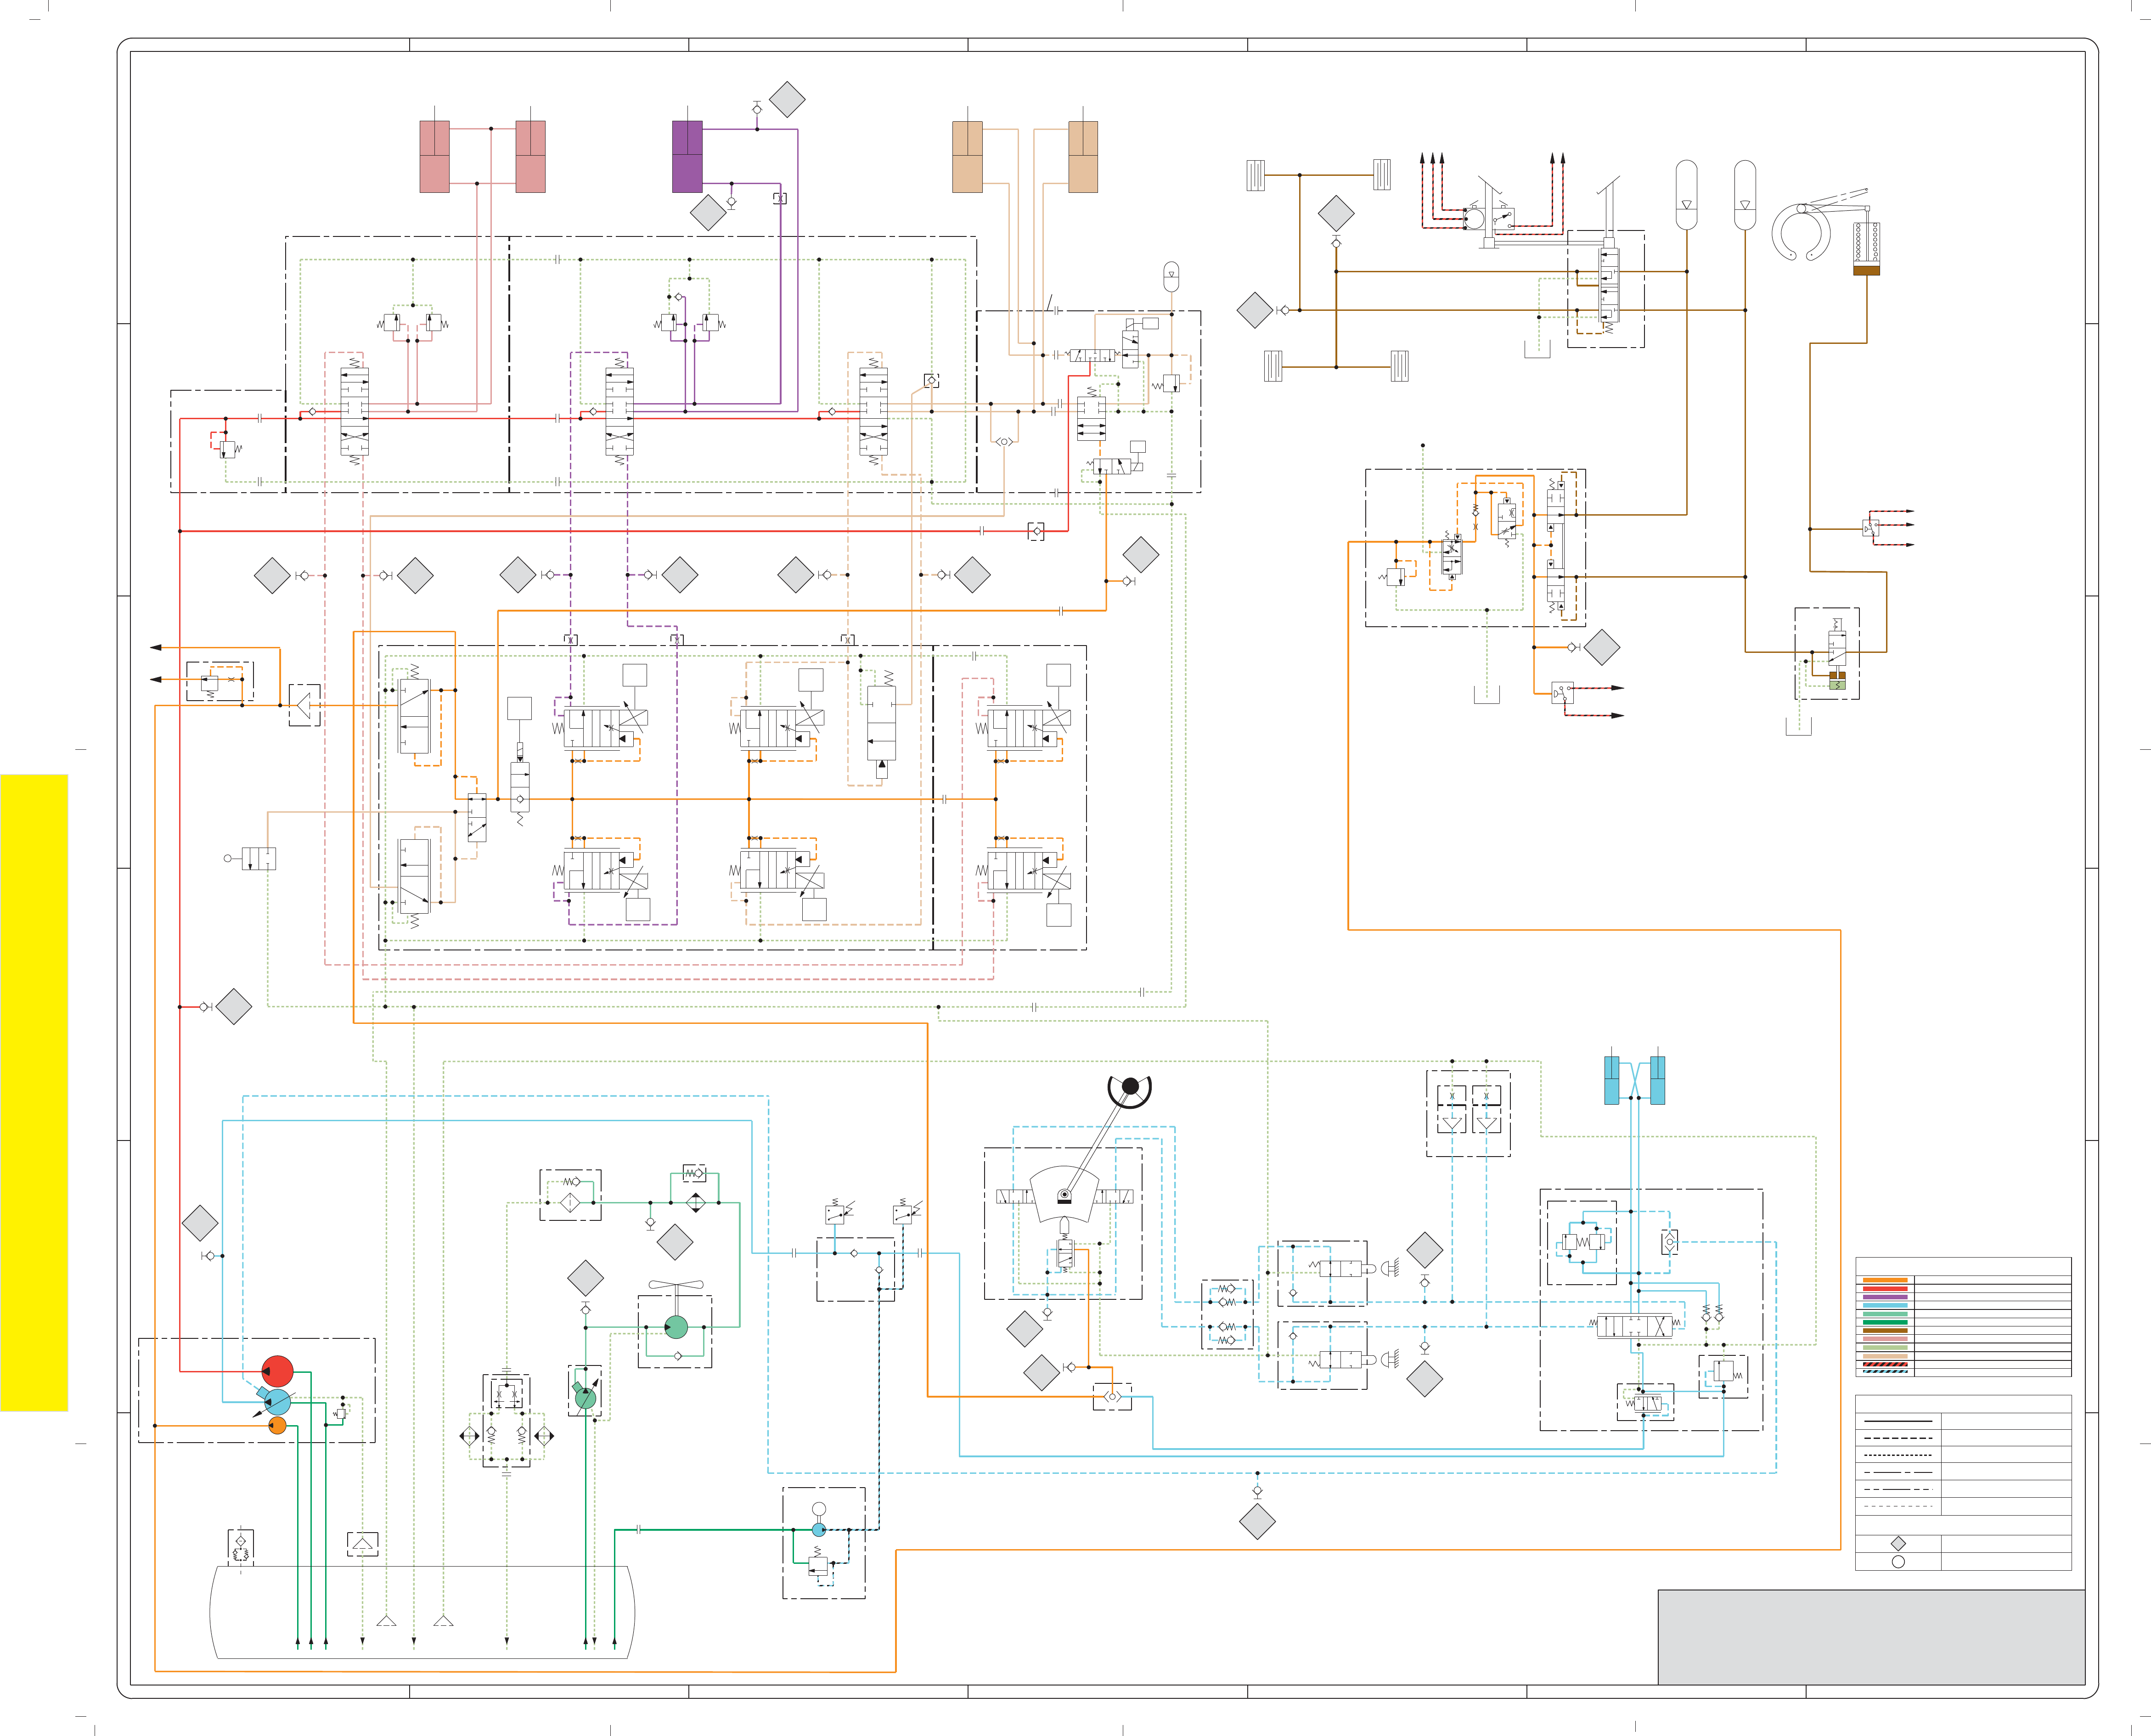Image resolution: width=2151 pixels, height=1736 pixels.
Task: Select the red and black striped legend swatch
Action: [x=1885, y=1364]
